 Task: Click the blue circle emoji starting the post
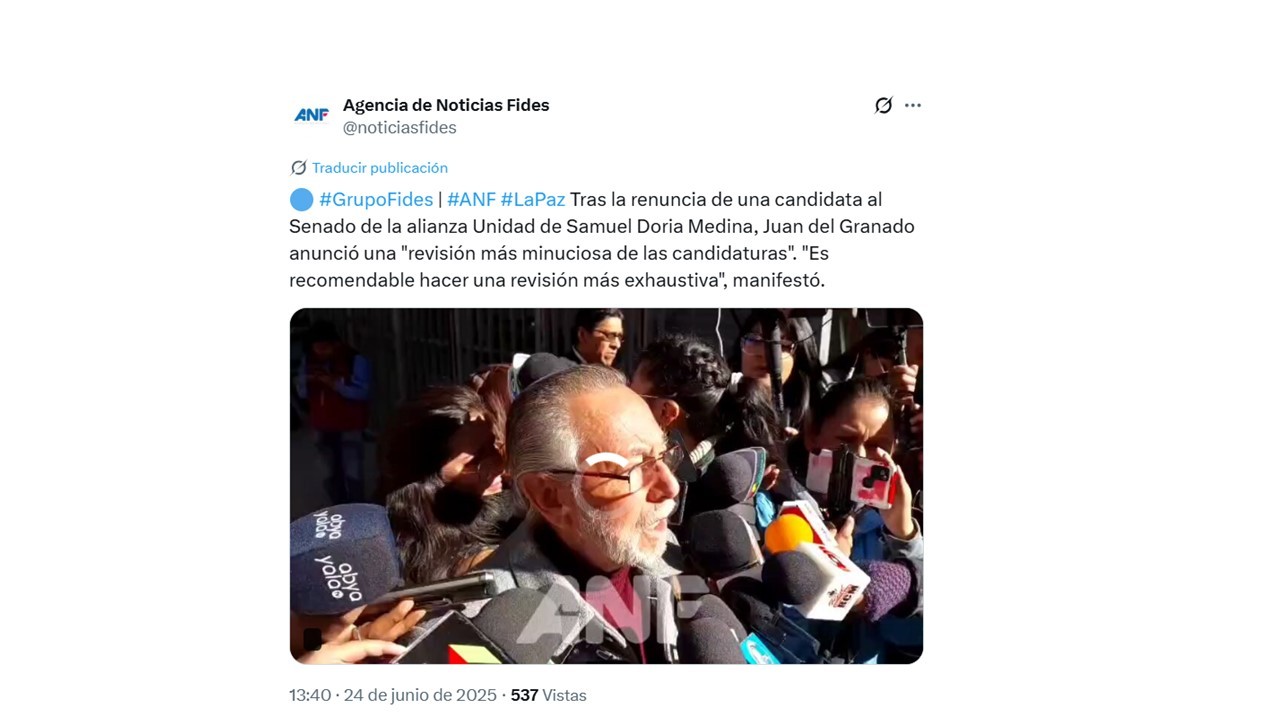[301, 199]
